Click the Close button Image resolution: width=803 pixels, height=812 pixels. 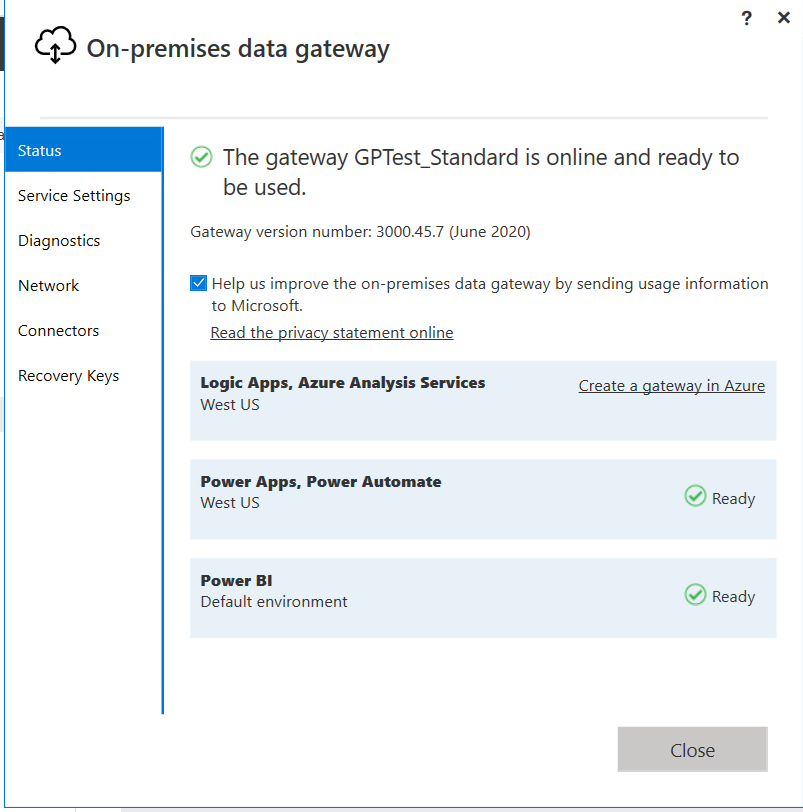[x=692, y=749]
